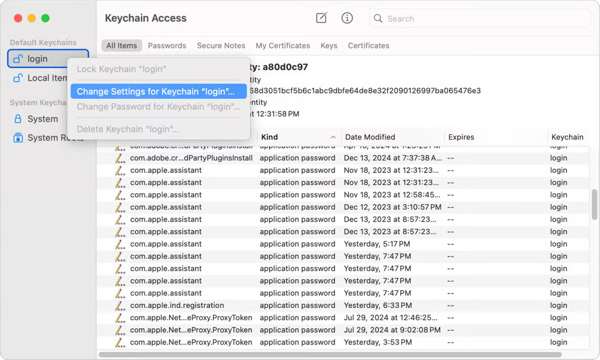Switch to the Passwords tab
Screen dimensions: 600x360
(167, 46)
